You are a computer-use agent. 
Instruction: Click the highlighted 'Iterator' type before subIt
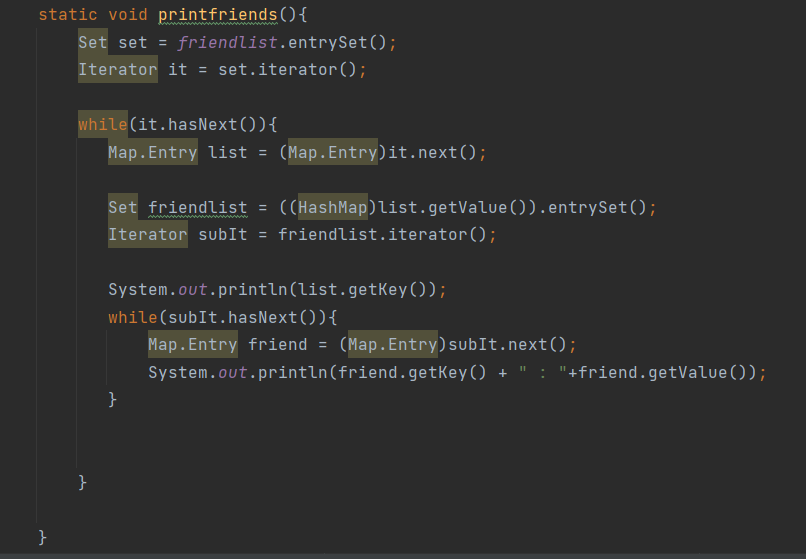tap(148, 235)
